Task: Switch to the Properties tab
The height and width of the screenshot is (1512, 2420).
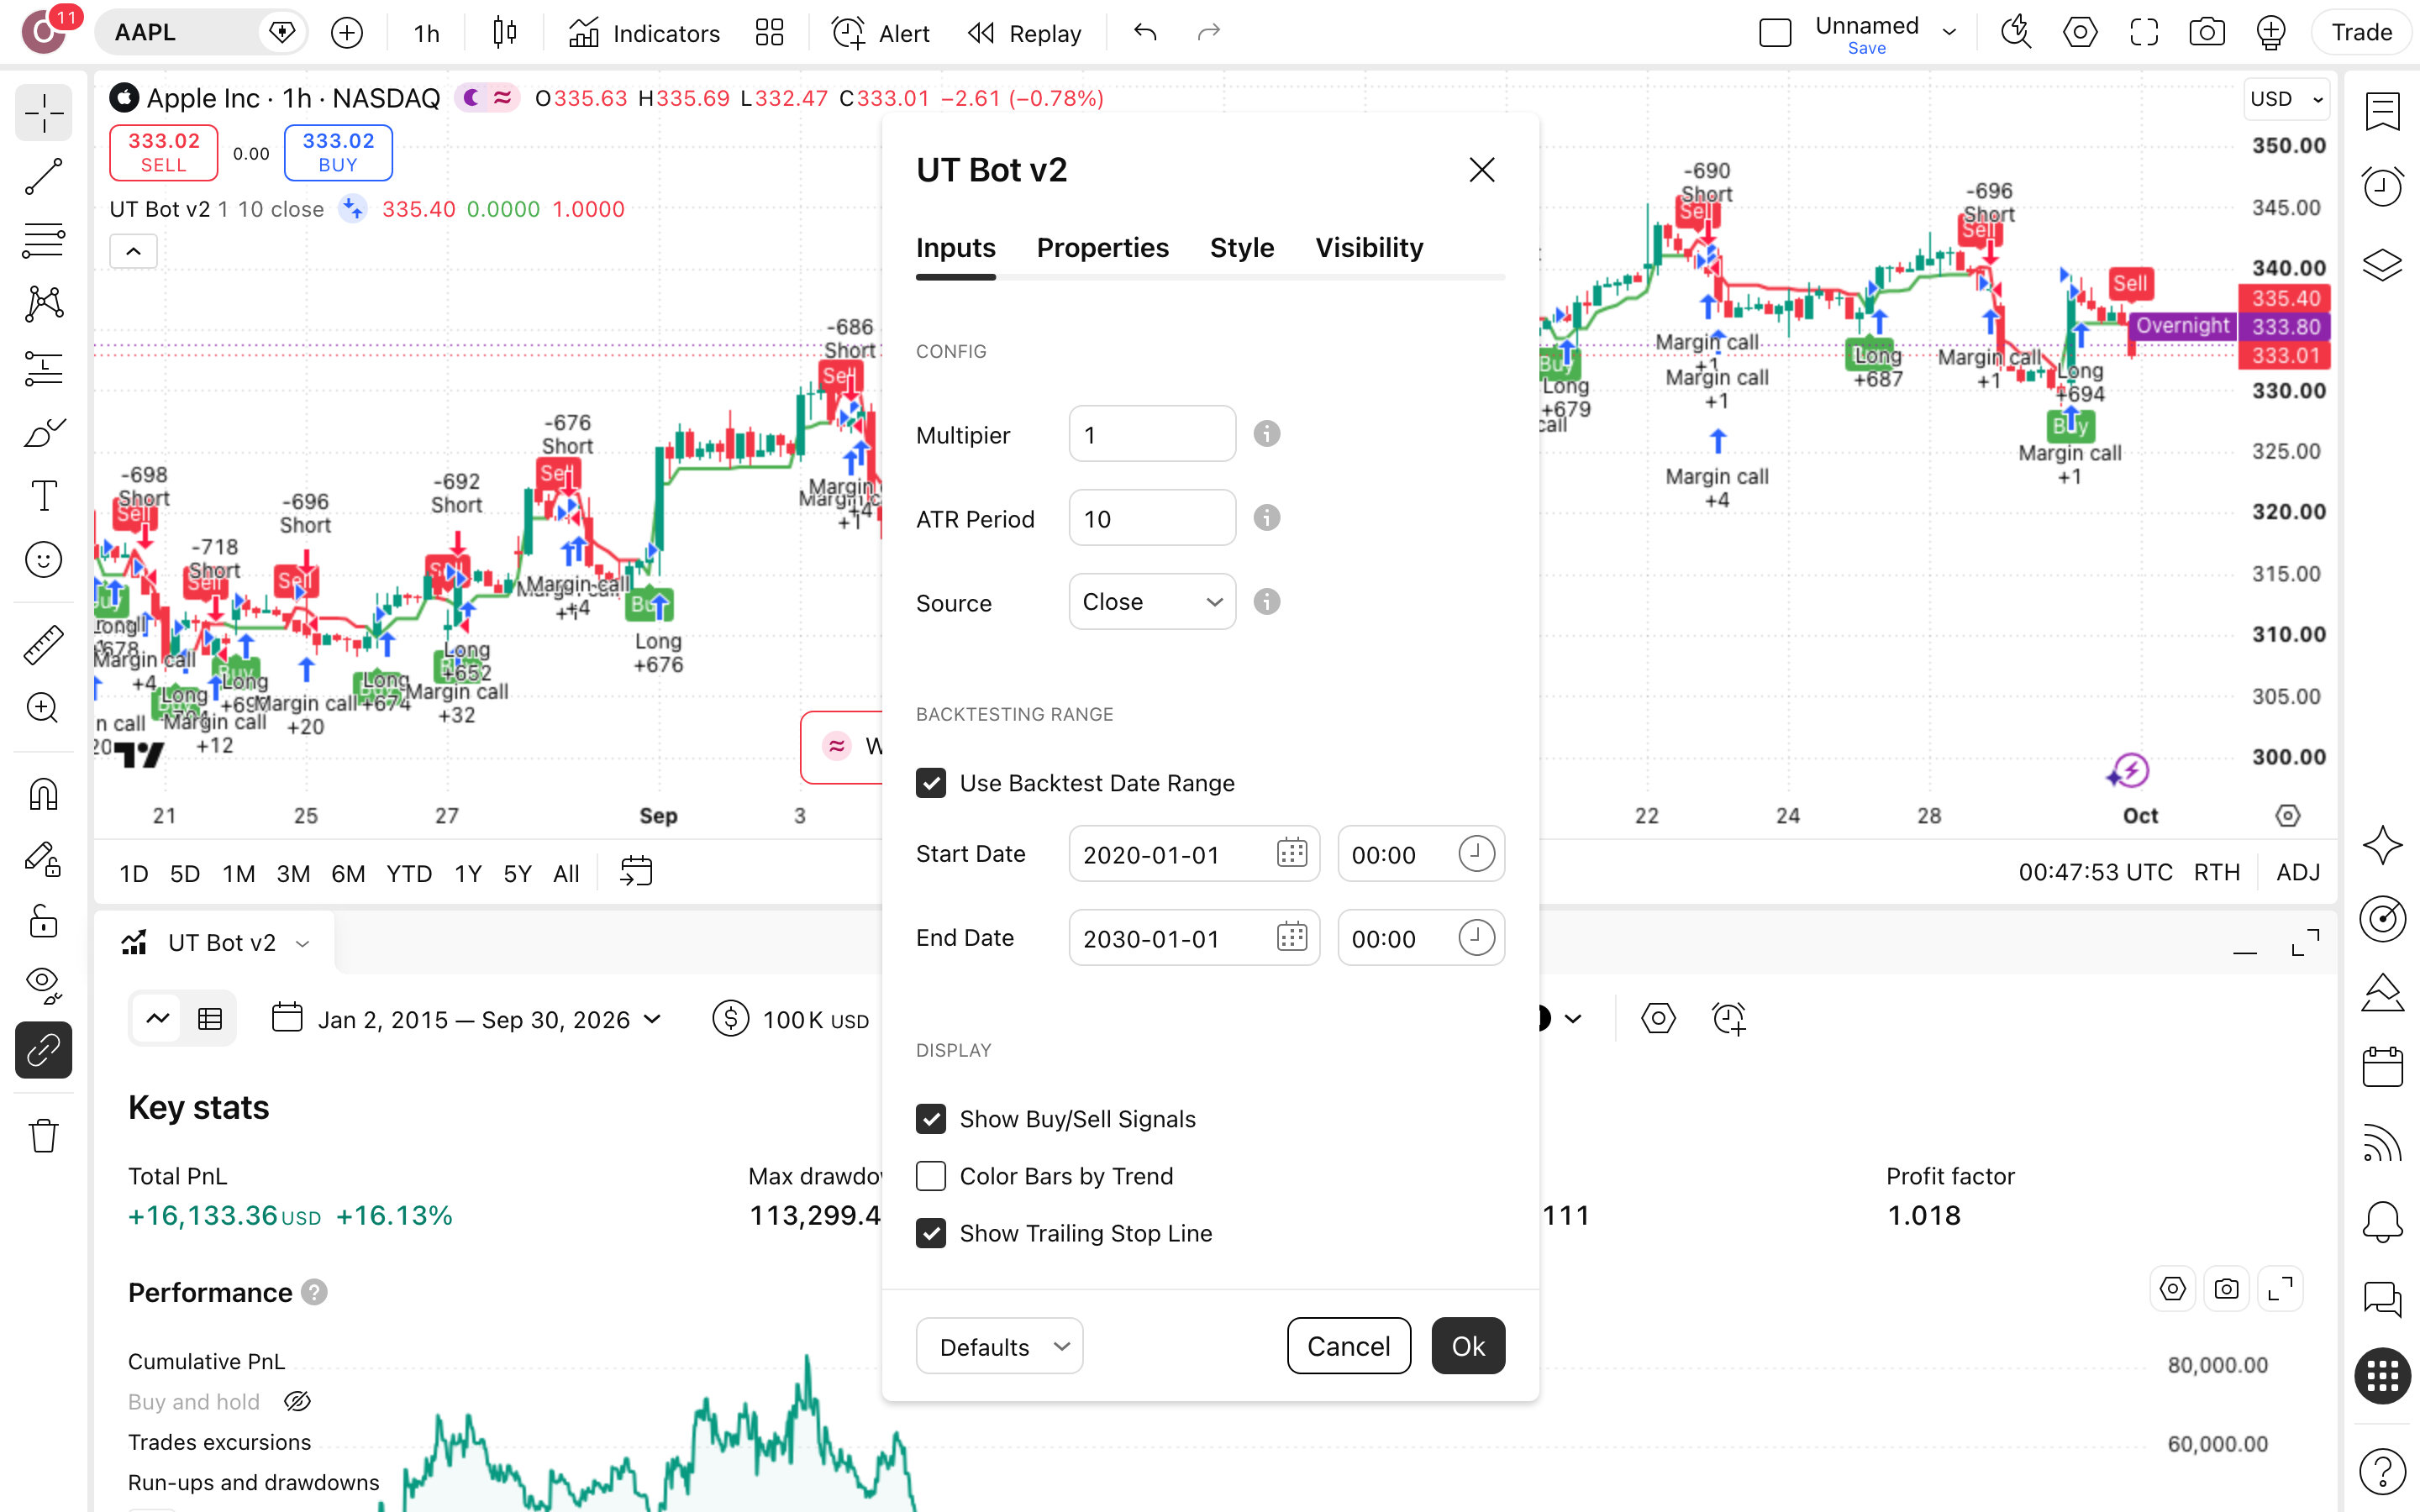Action: [1102, 248]
